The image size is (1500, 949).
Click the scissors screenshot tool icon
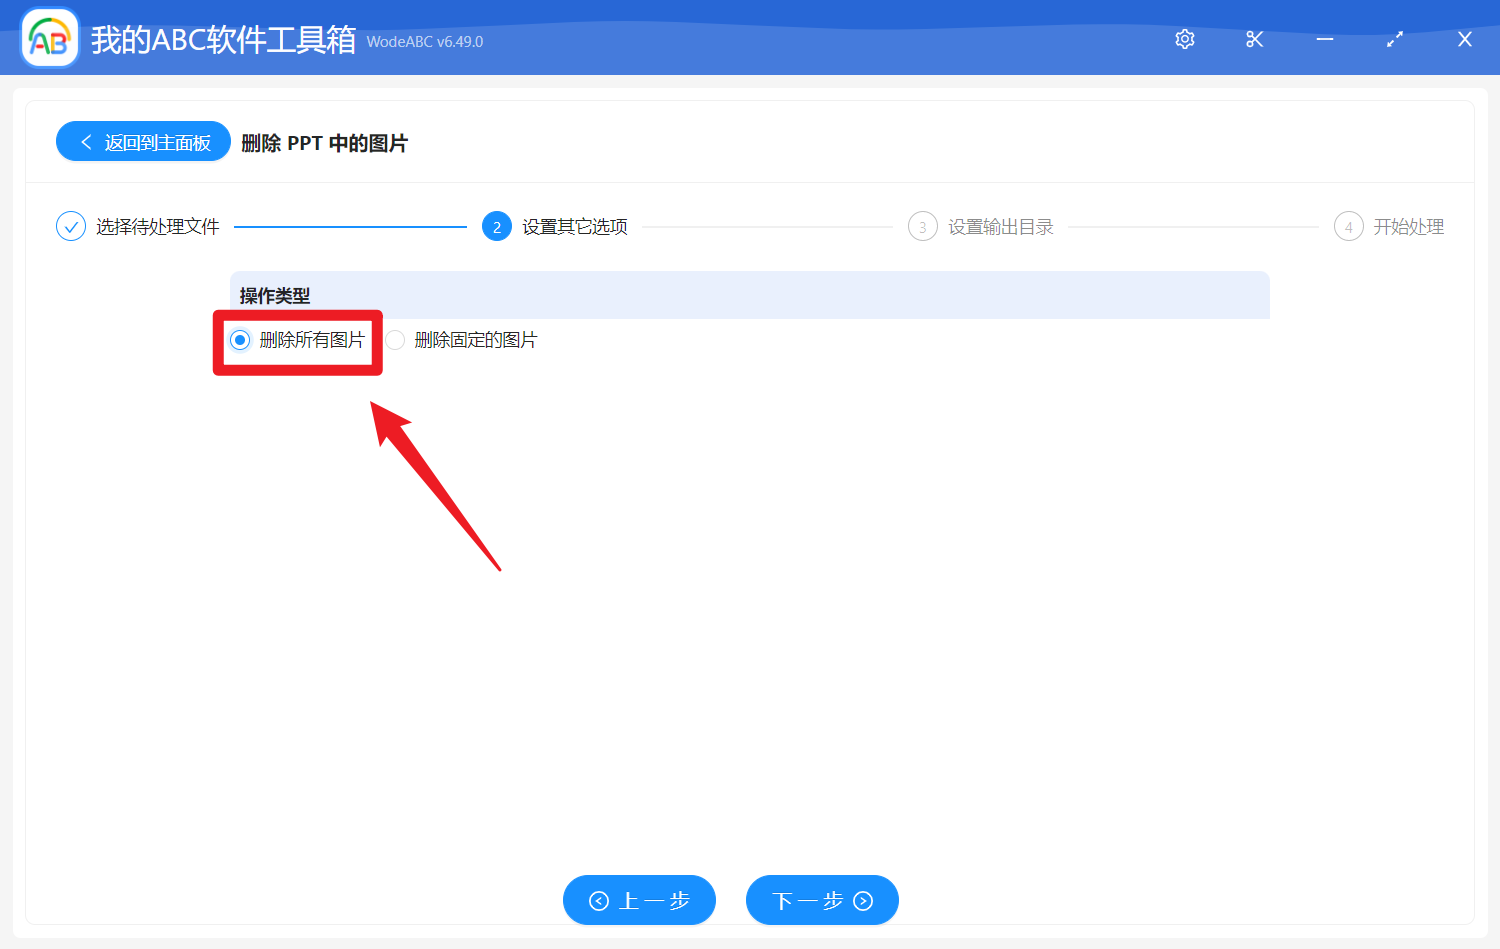[x=1254, y=39]
